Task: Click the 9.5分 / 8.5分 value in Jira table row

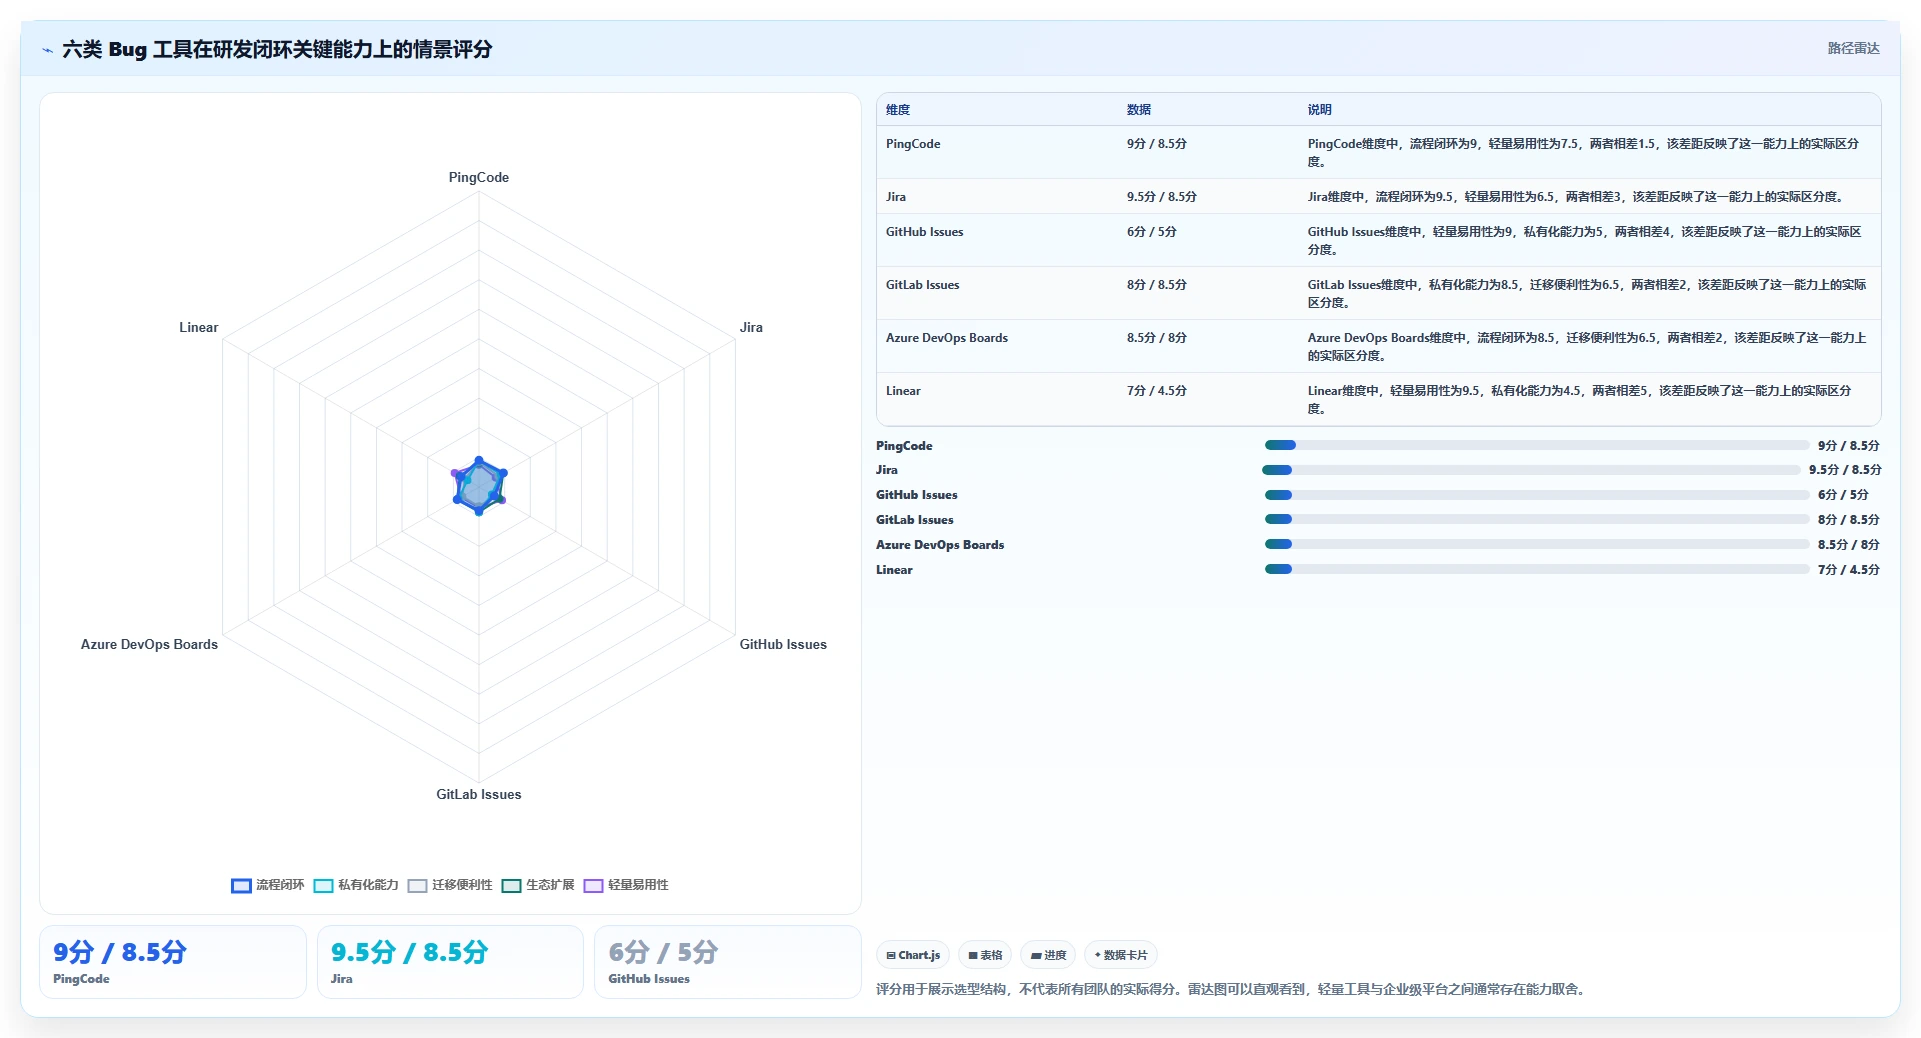Action: [1162, 197]
